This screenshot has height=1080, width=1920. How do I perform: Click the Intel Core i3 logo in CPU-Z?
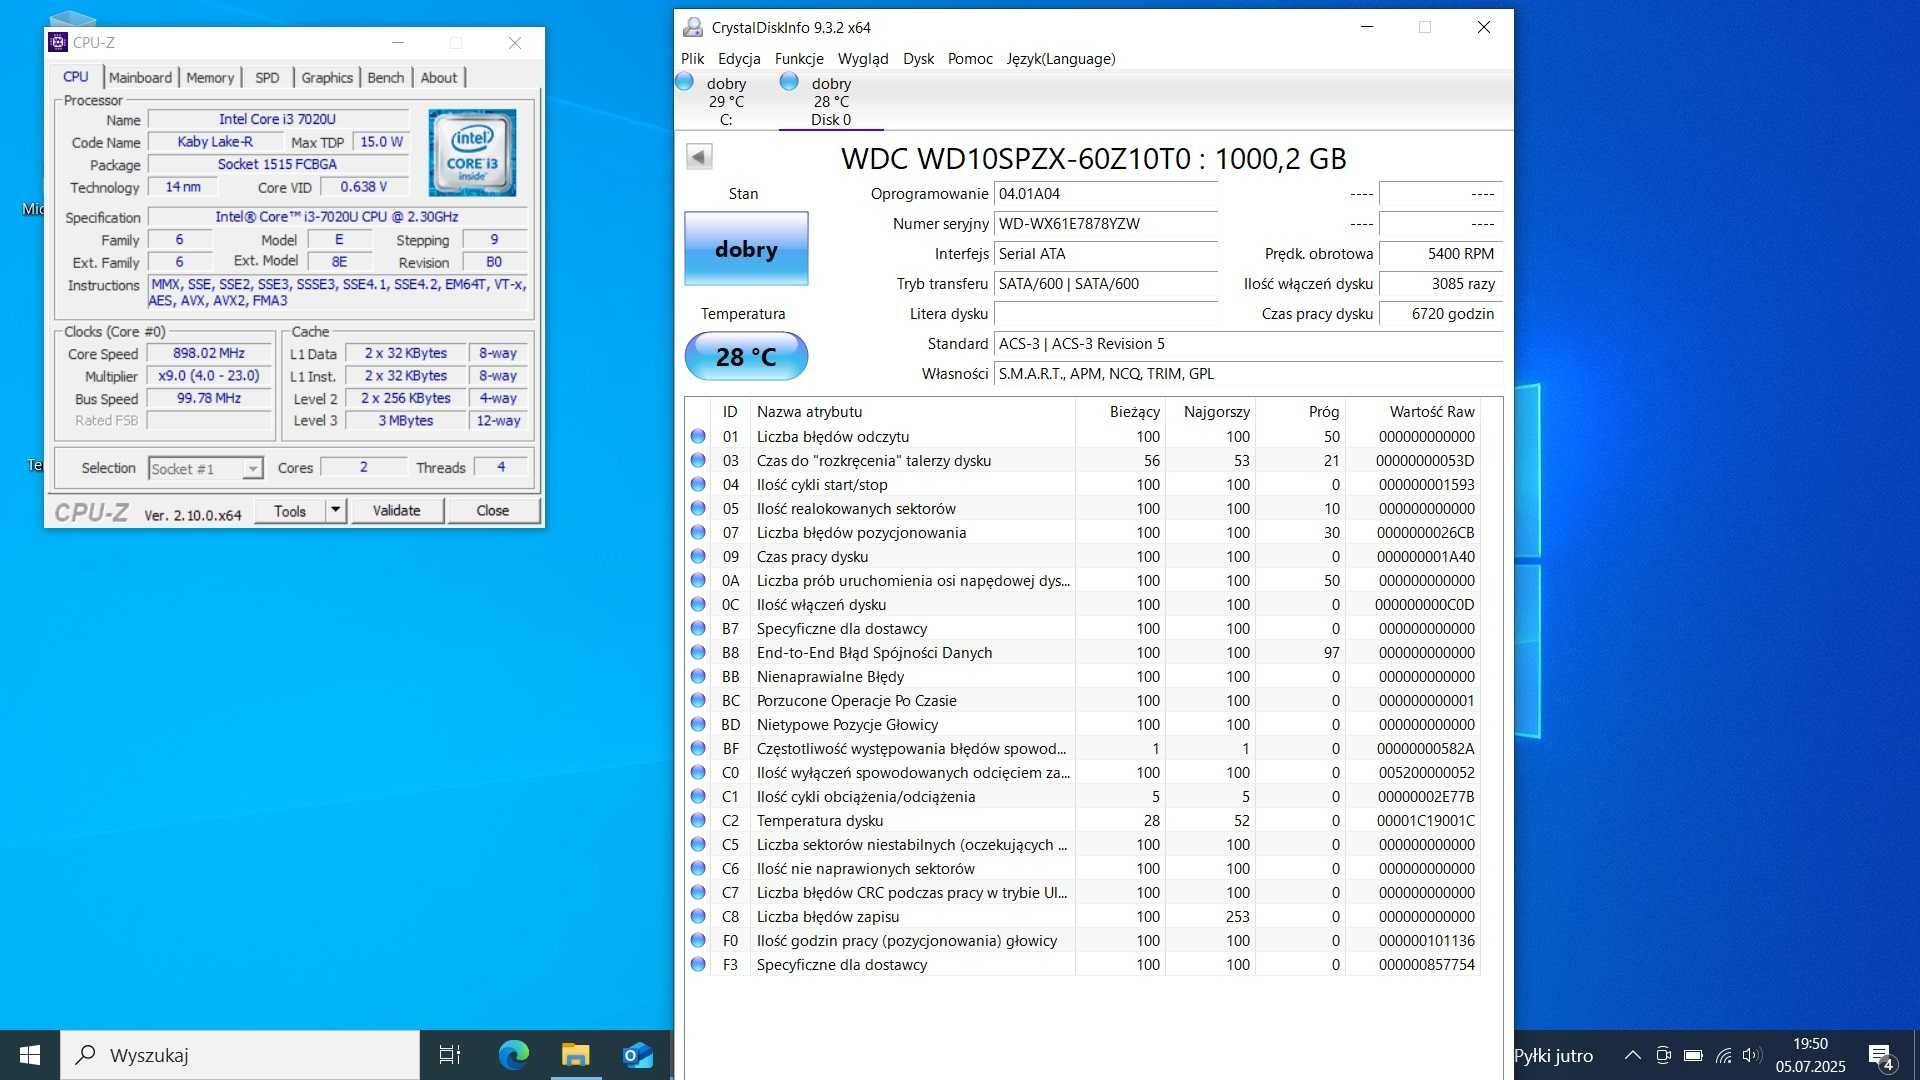click(473, 153)
